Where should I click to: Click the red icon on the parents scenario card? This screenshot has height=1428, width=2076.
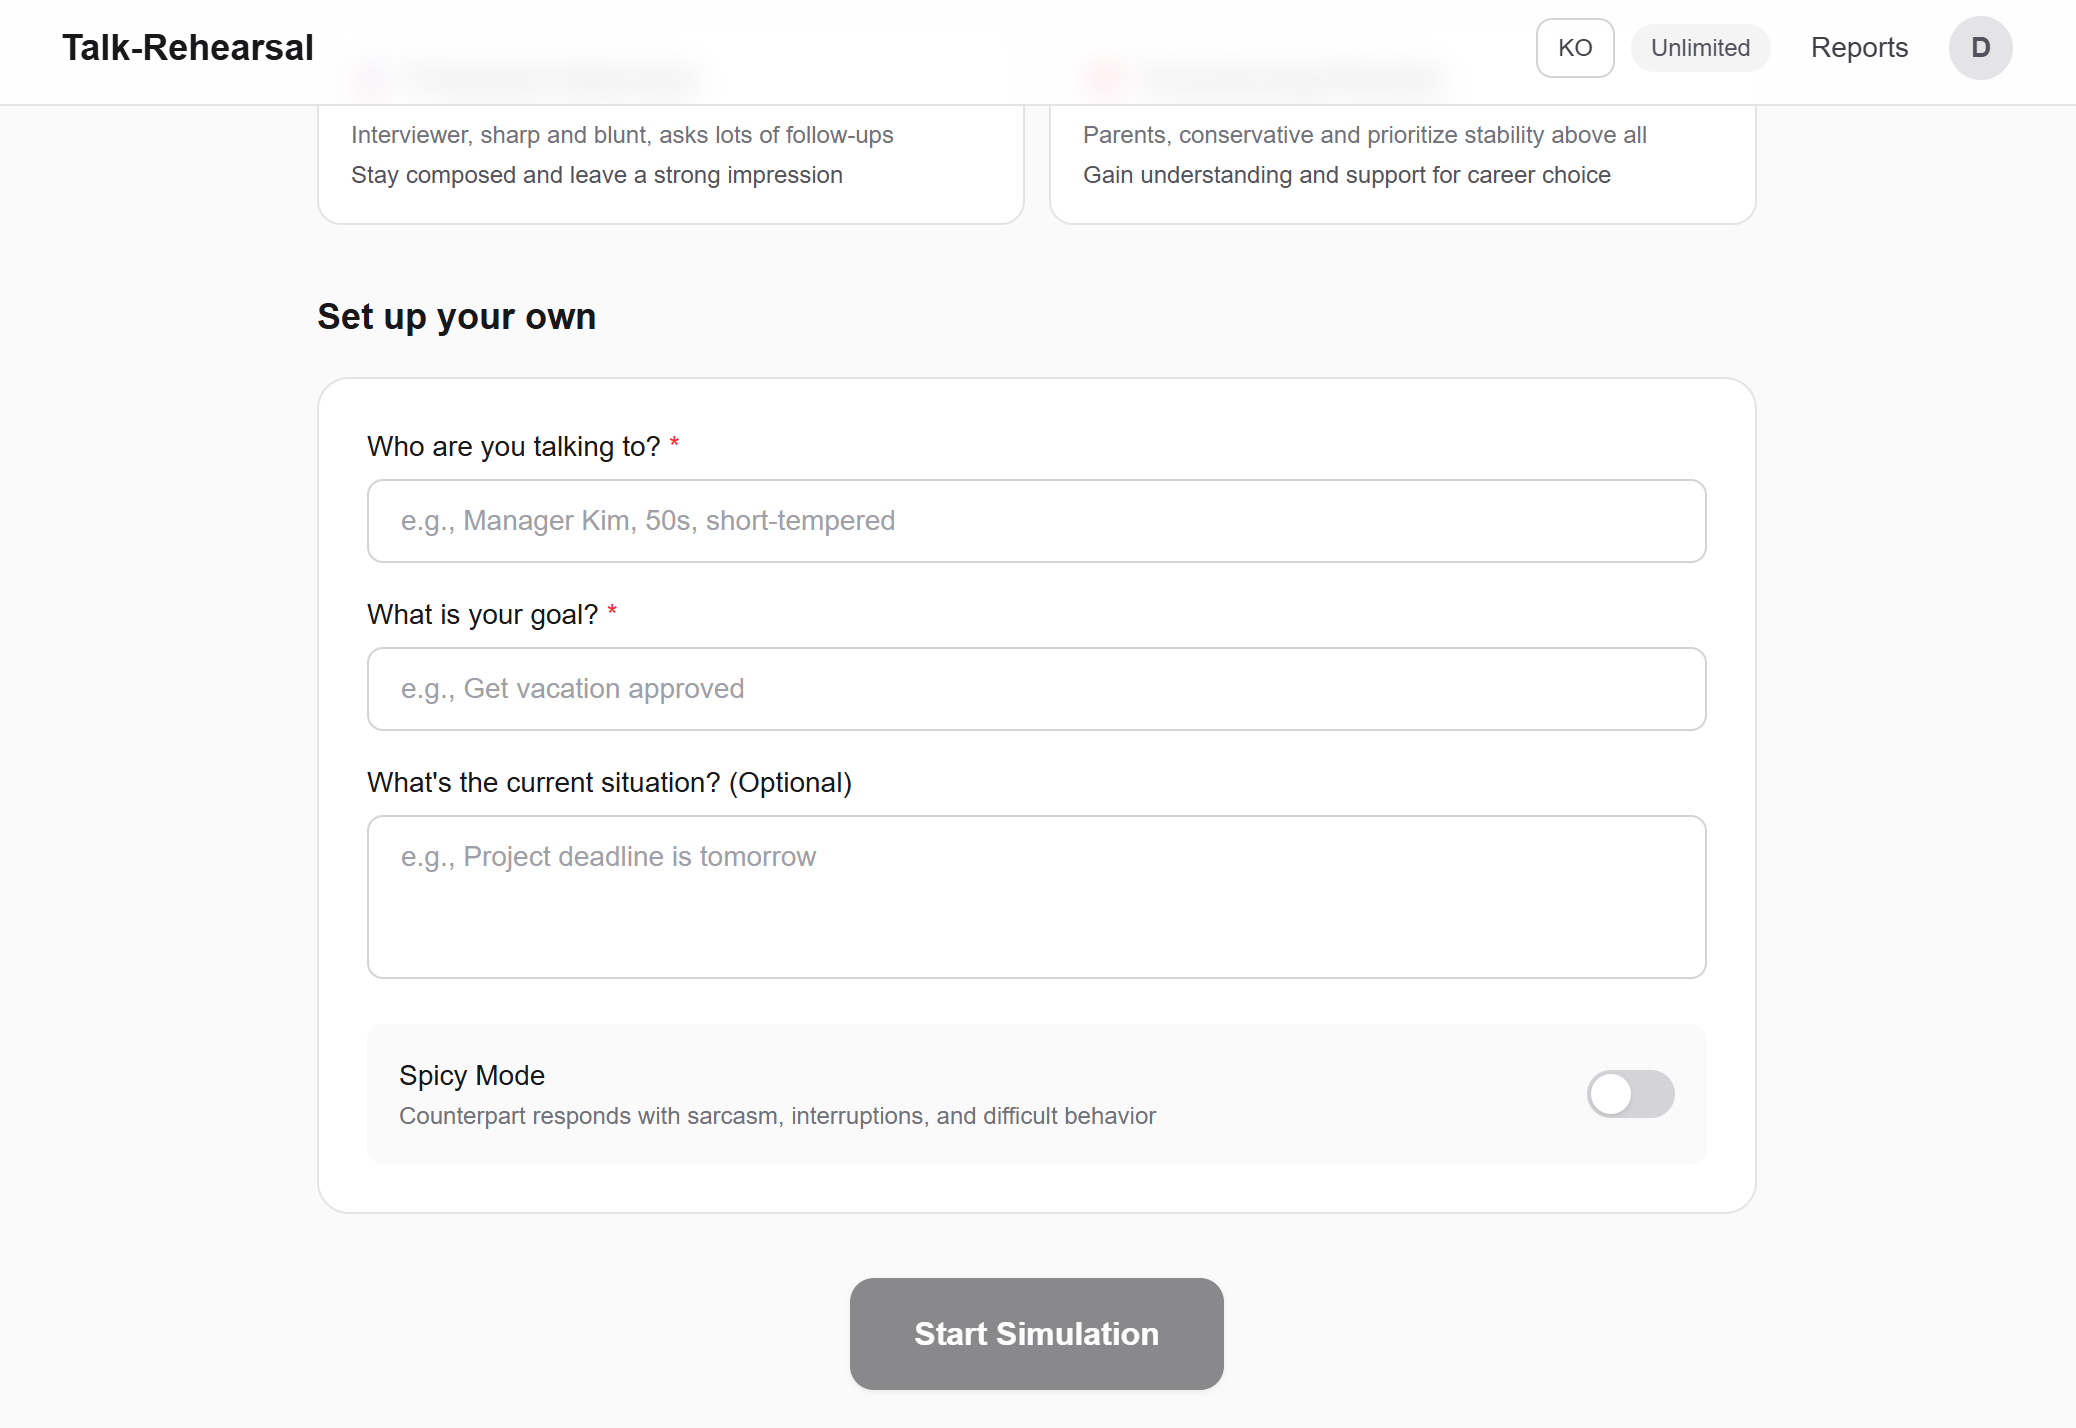[x=1106, y=76]
